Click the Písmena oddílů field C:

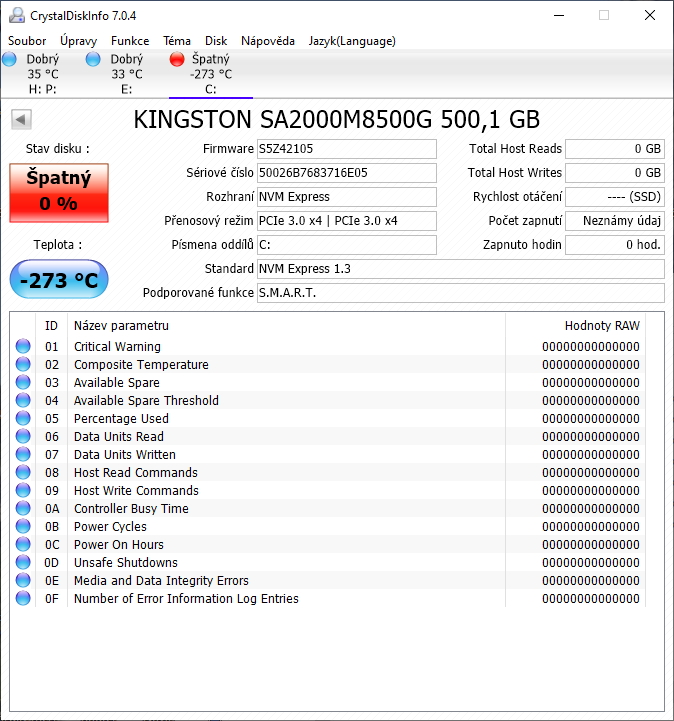pos(347,245)
